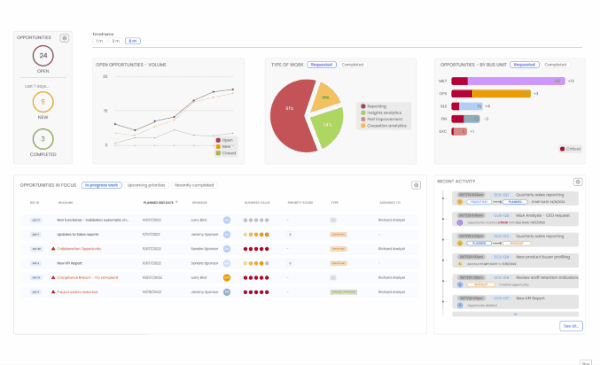This screenshot has height=365, width=600.
Task: Click the yellow pie slice
Action: tap(325, 98)
